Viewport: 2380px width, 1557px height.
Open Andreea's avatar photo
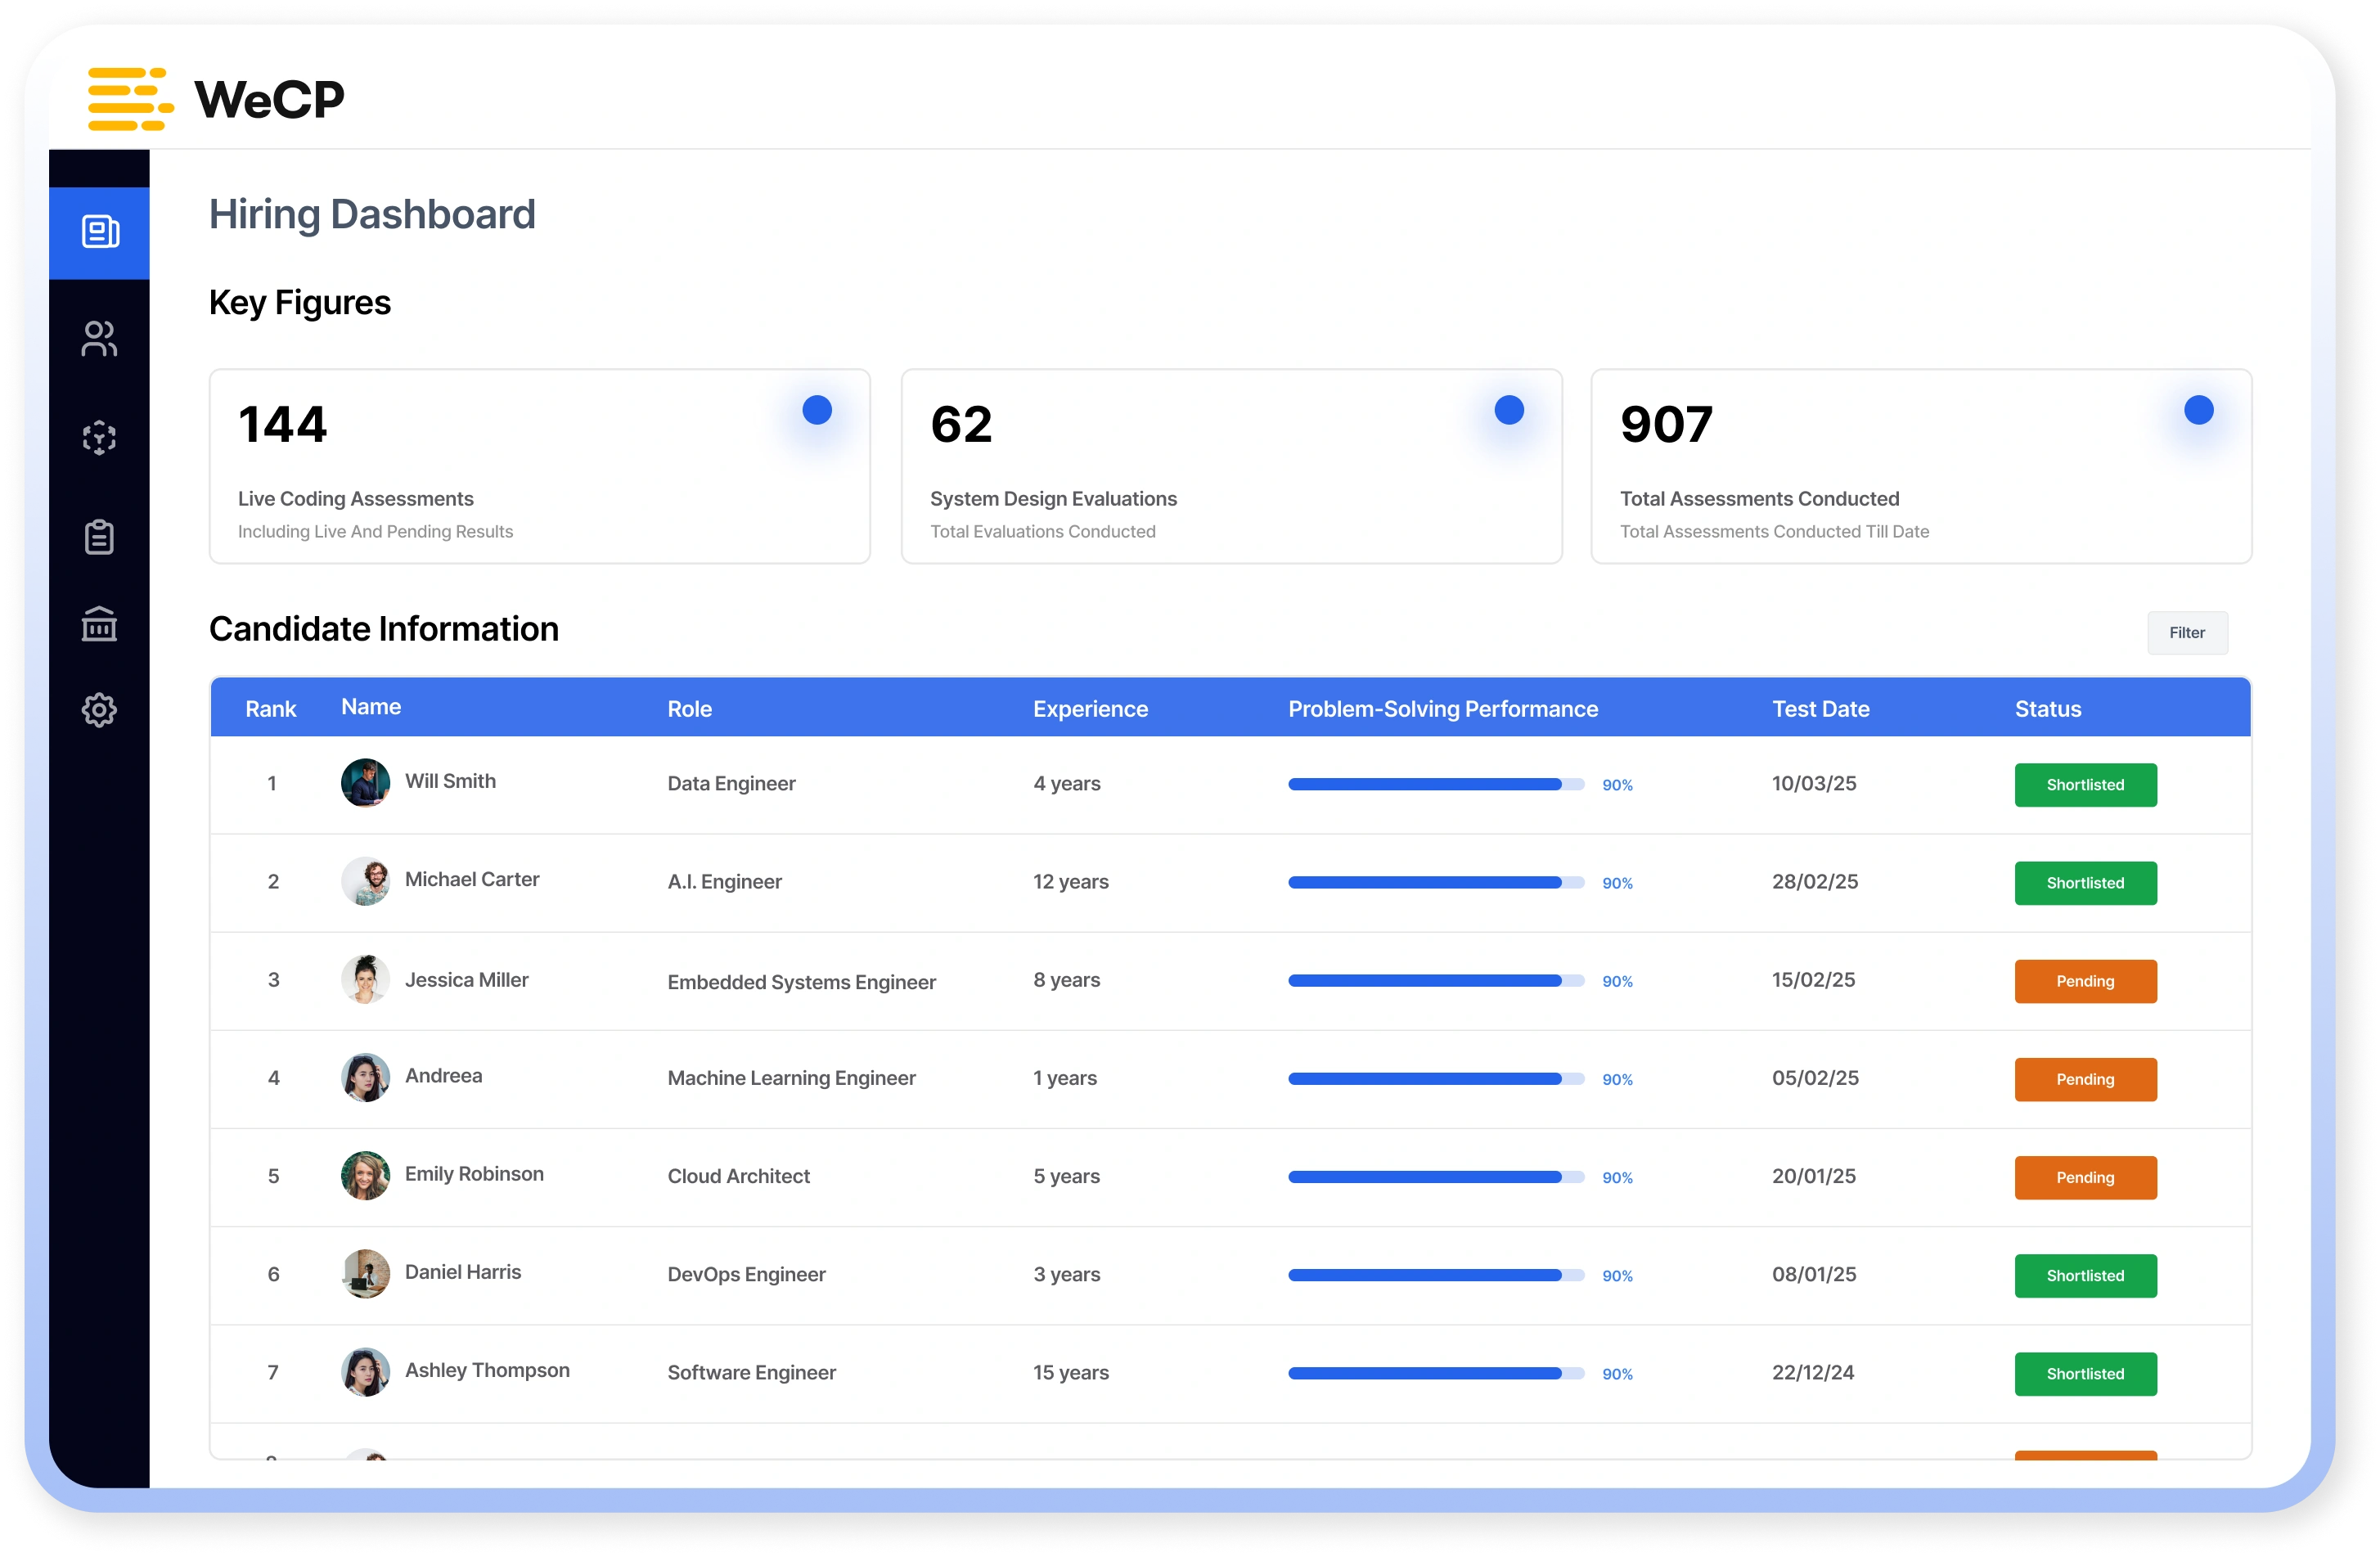[366, 1077]
